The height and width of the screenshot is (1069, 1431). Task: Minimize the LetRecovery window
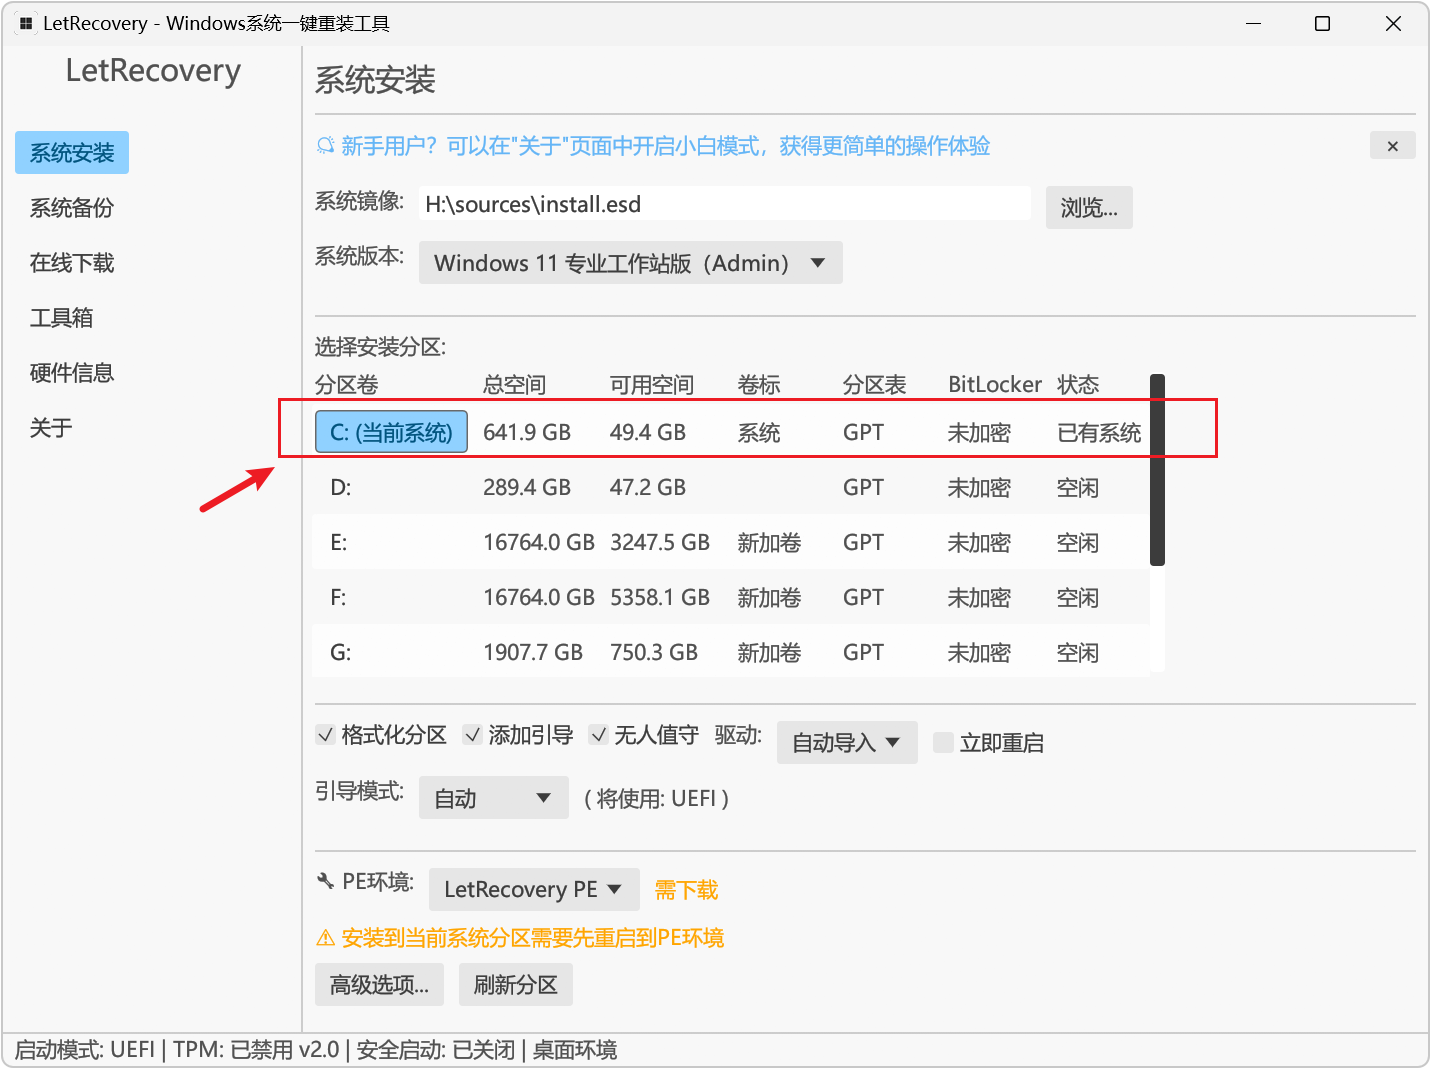coord(1253,23)
